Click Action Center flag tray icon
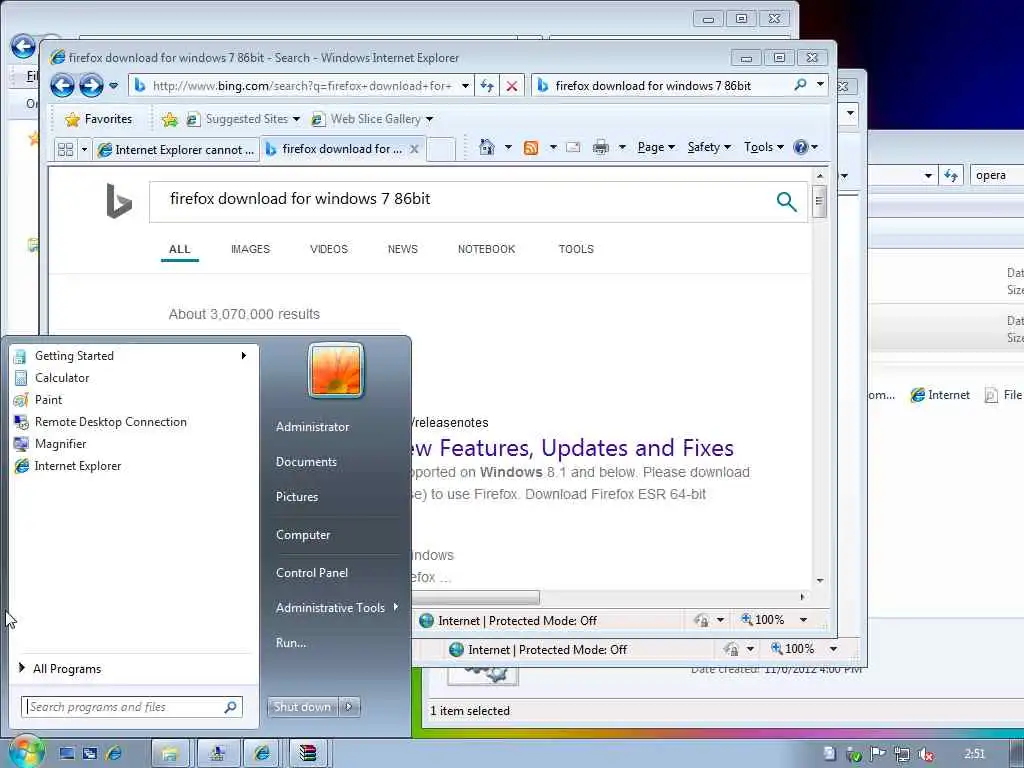The height and width of the screenshot is (768, 1024). [x=878, y=754]
